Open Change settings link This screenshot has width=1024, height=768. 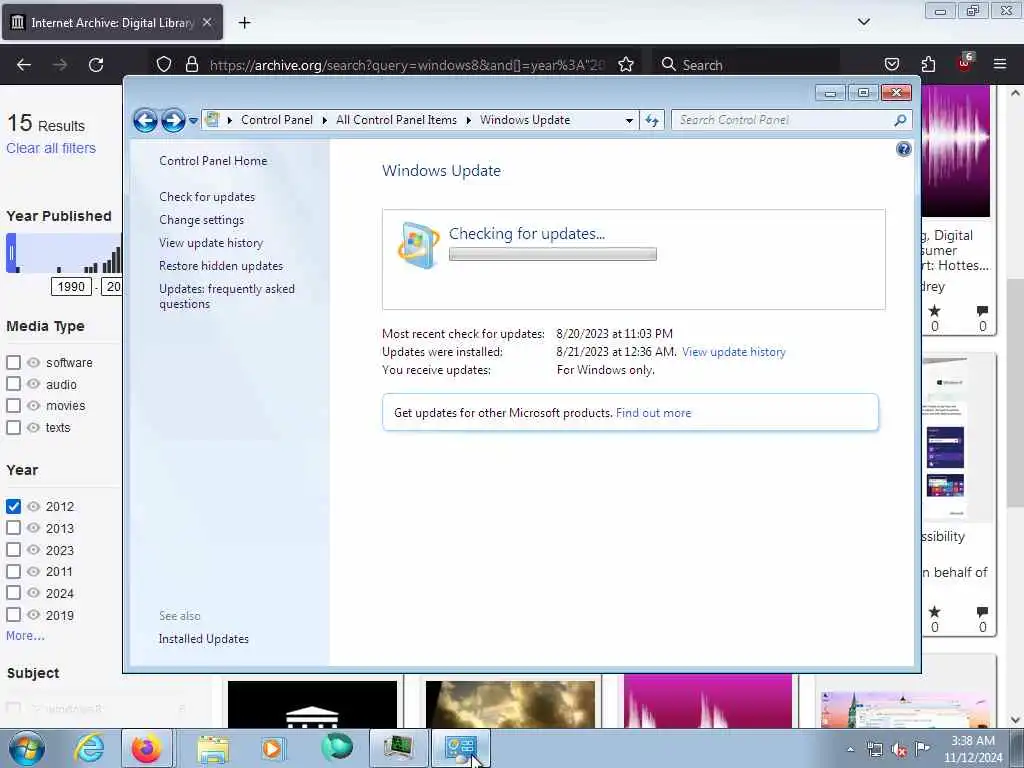tap(202, 220)
